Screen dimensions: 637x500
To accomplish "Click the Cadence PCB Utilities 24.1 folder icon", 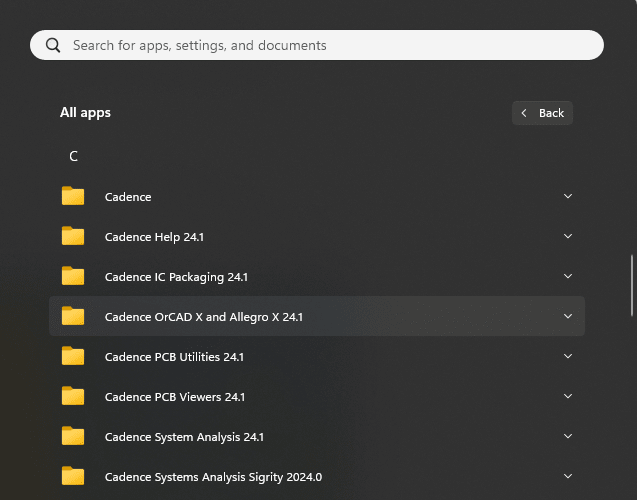I will pyautogui.click(x=73, y=356).
